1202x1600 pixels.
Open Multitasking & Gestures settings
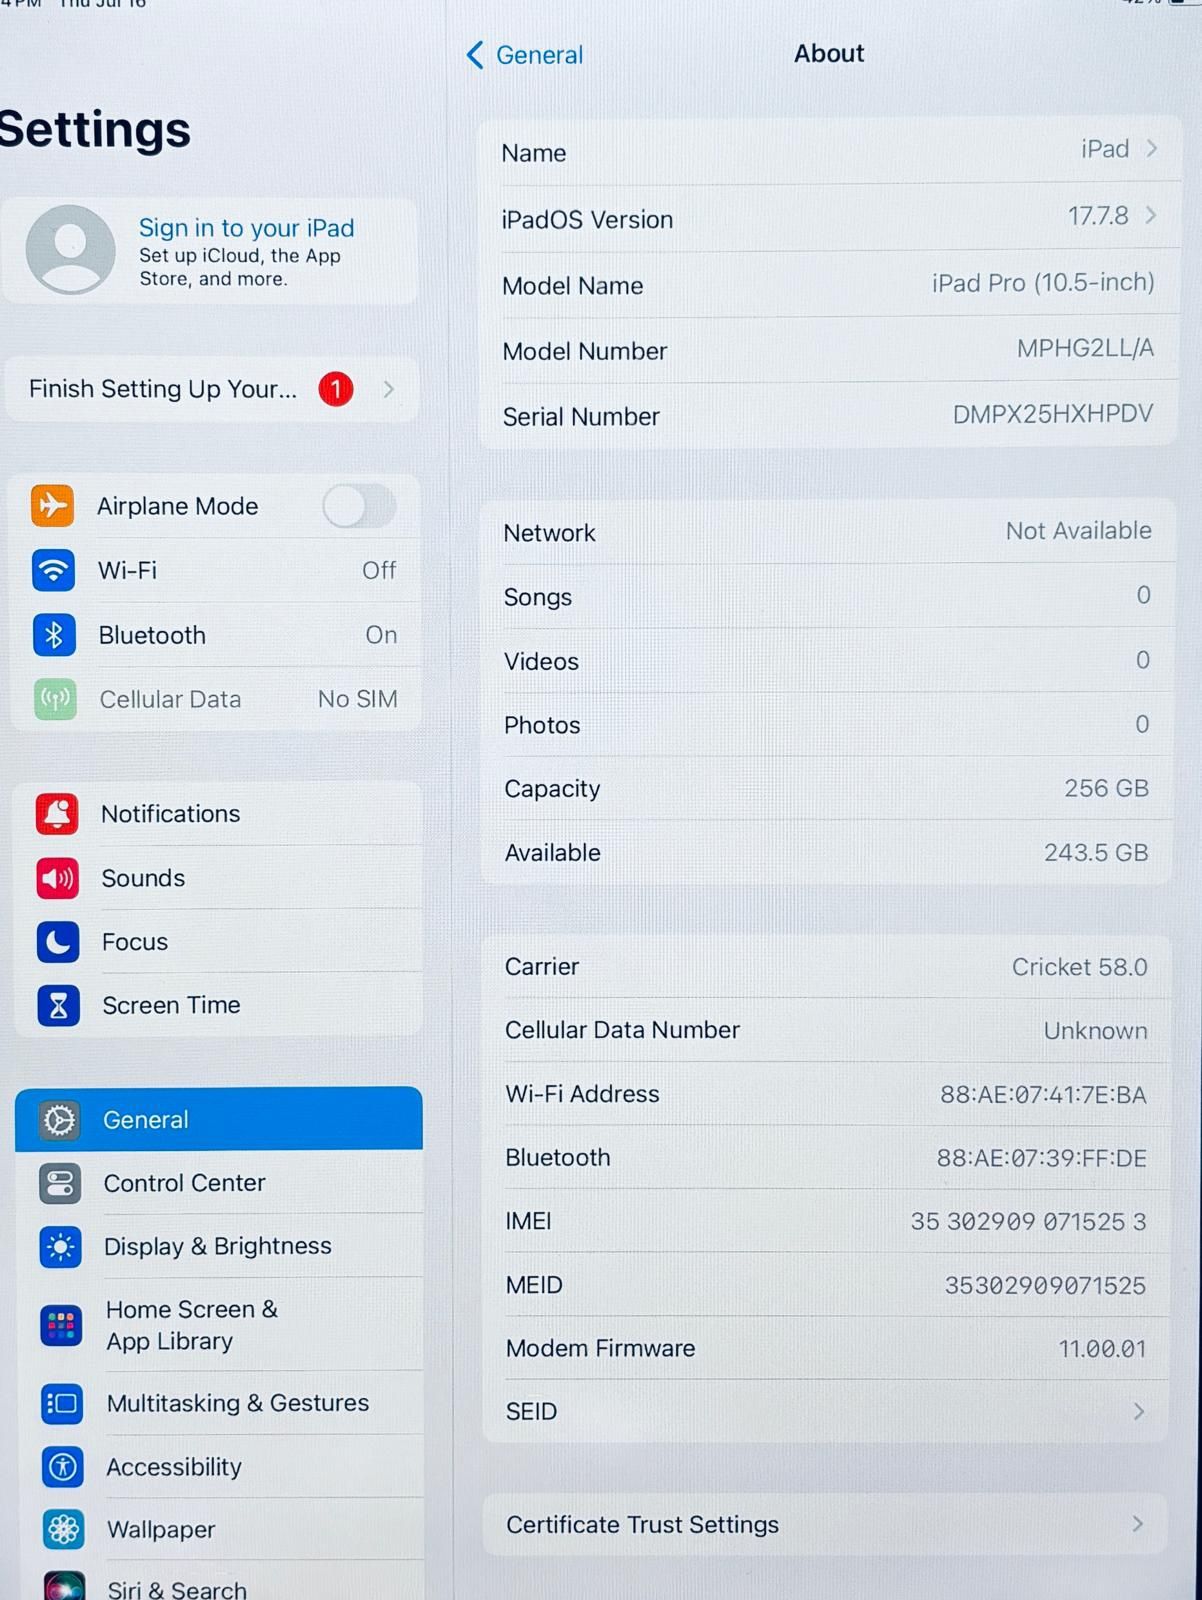tap(221, 1404)
